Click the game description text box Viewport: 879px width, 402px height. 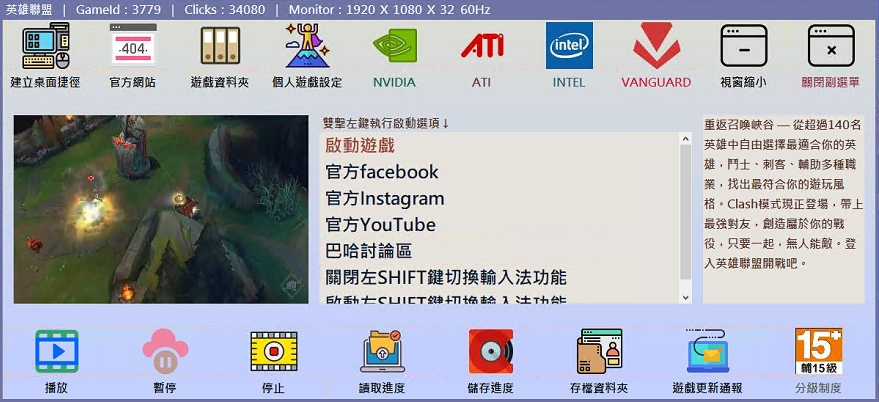[783, 210]
